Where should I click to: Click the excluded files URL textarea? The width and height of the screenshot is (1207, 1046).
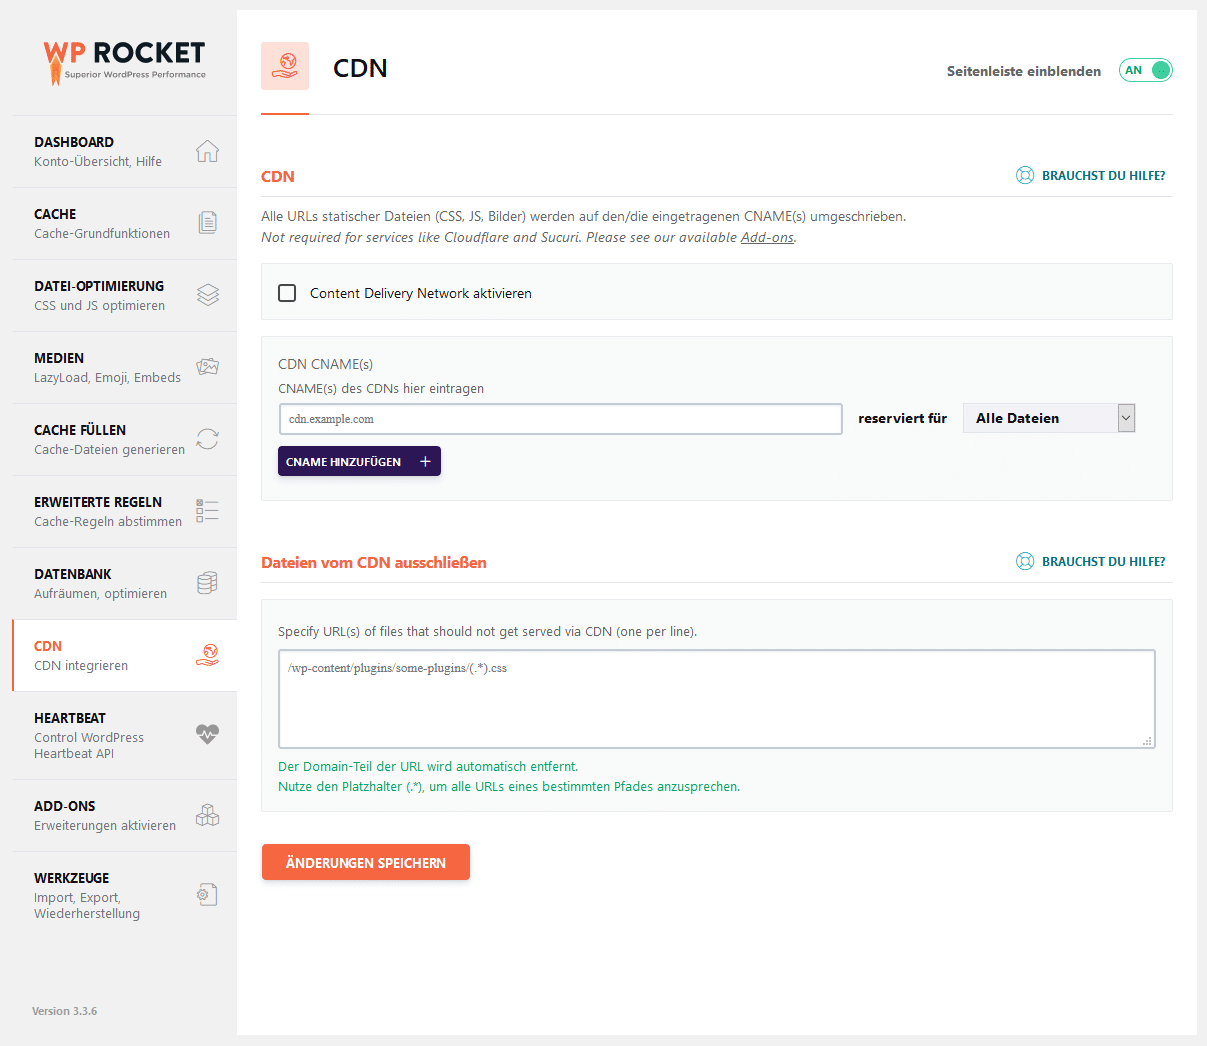pos(717,699)
